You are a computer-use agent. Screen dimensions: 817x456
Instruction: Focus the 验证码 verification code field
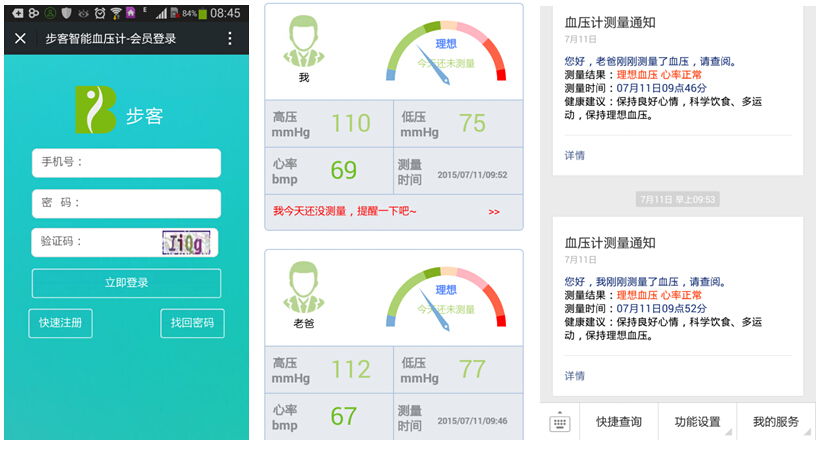95,242
